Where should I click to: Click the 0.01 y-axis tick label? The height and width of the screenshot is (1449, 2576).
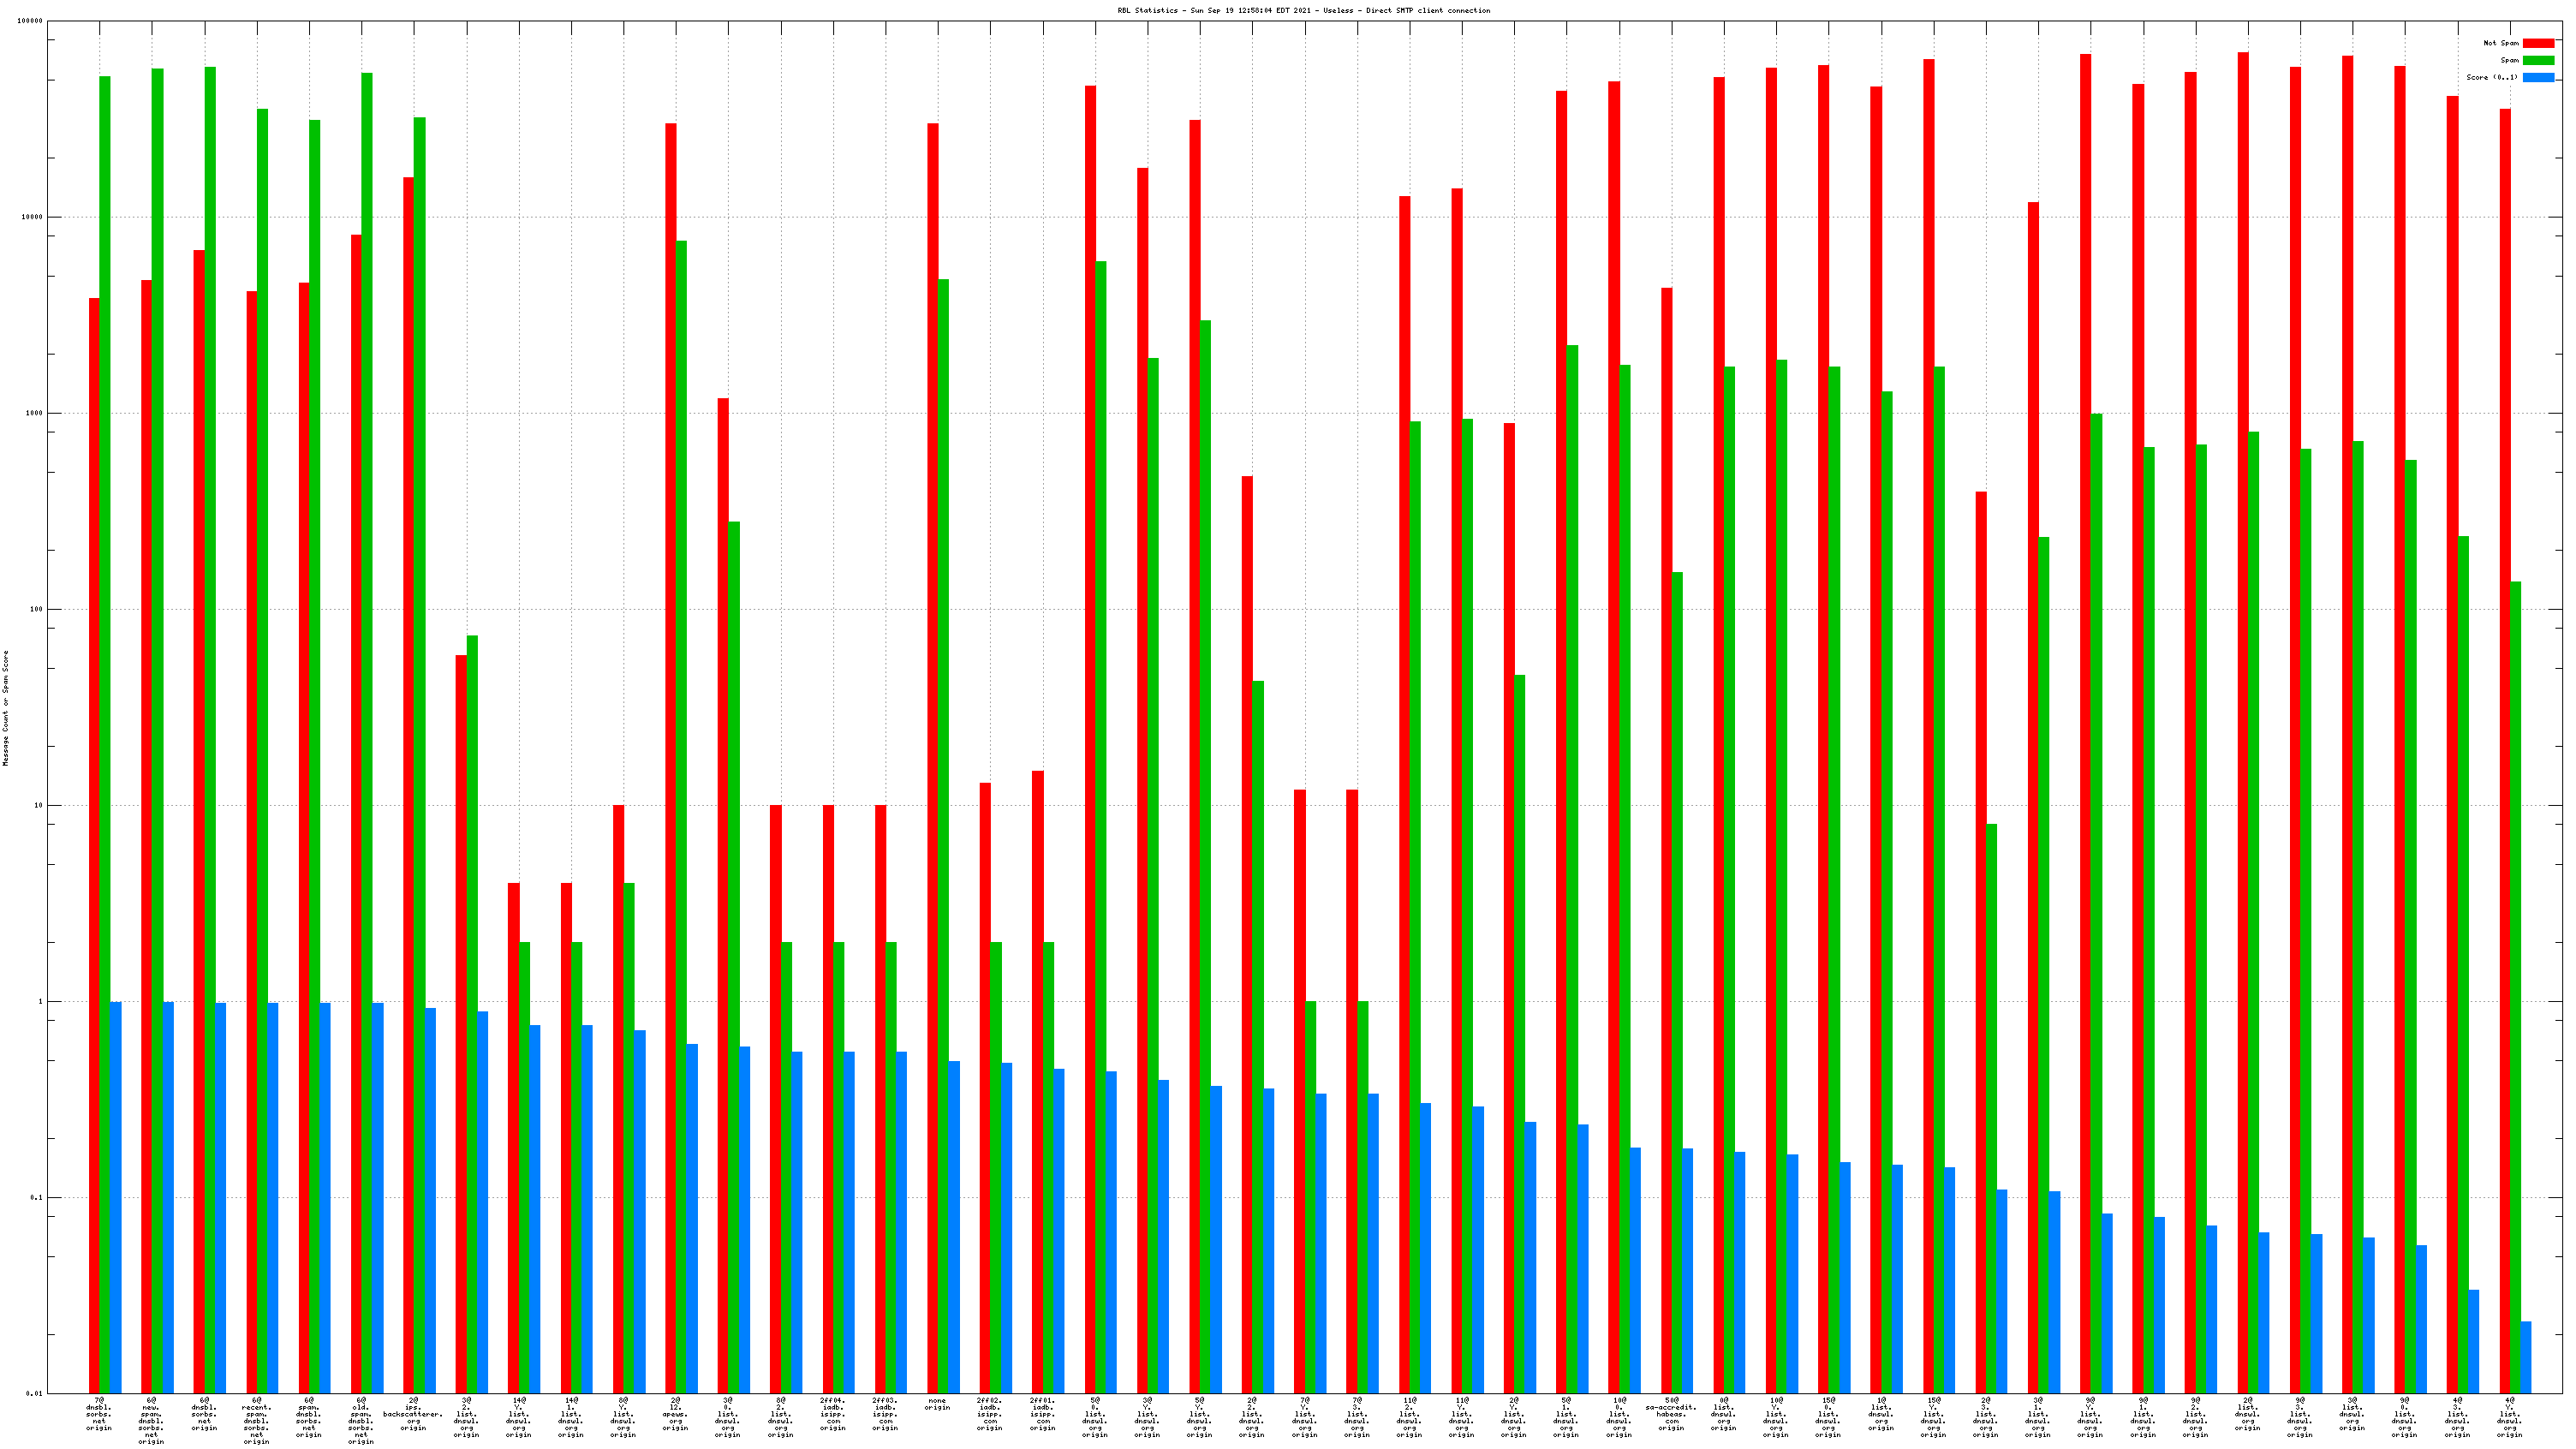(33, 1393)
